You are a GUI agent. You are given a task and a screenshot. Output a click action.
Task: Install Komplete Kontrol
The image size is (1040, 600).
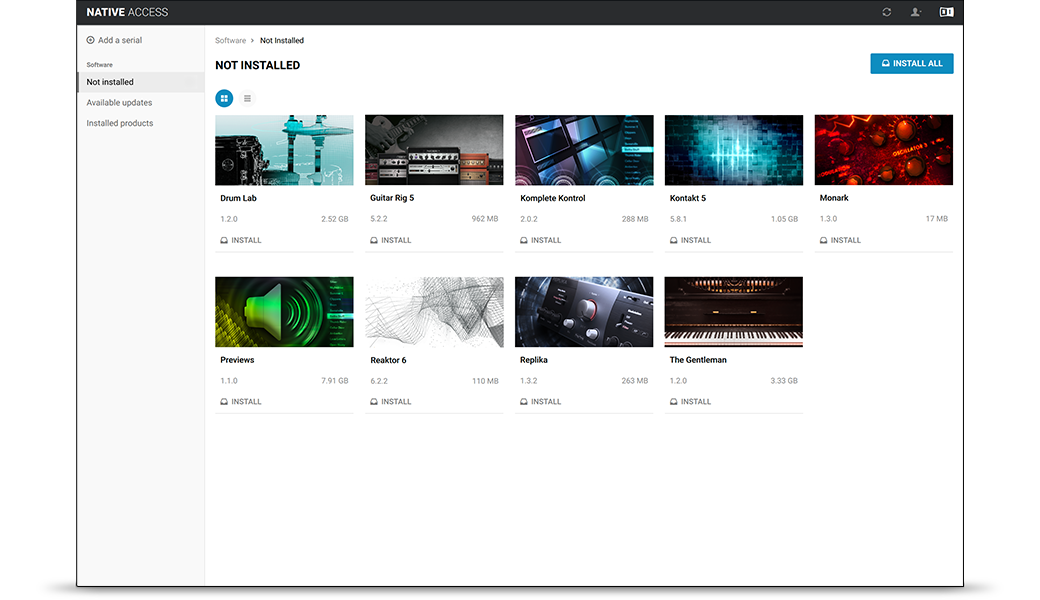541,240
